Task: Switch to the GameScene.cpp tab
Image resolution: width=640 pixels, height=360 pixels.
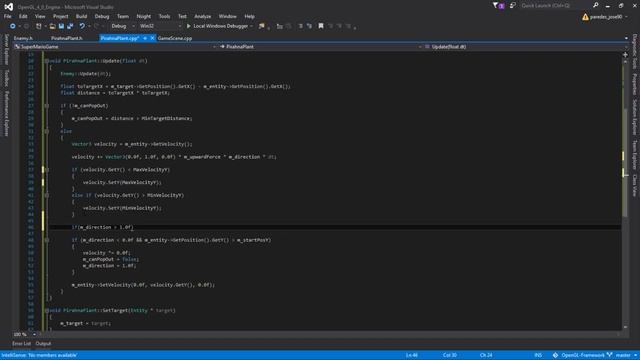Action: tap(175, 38)
